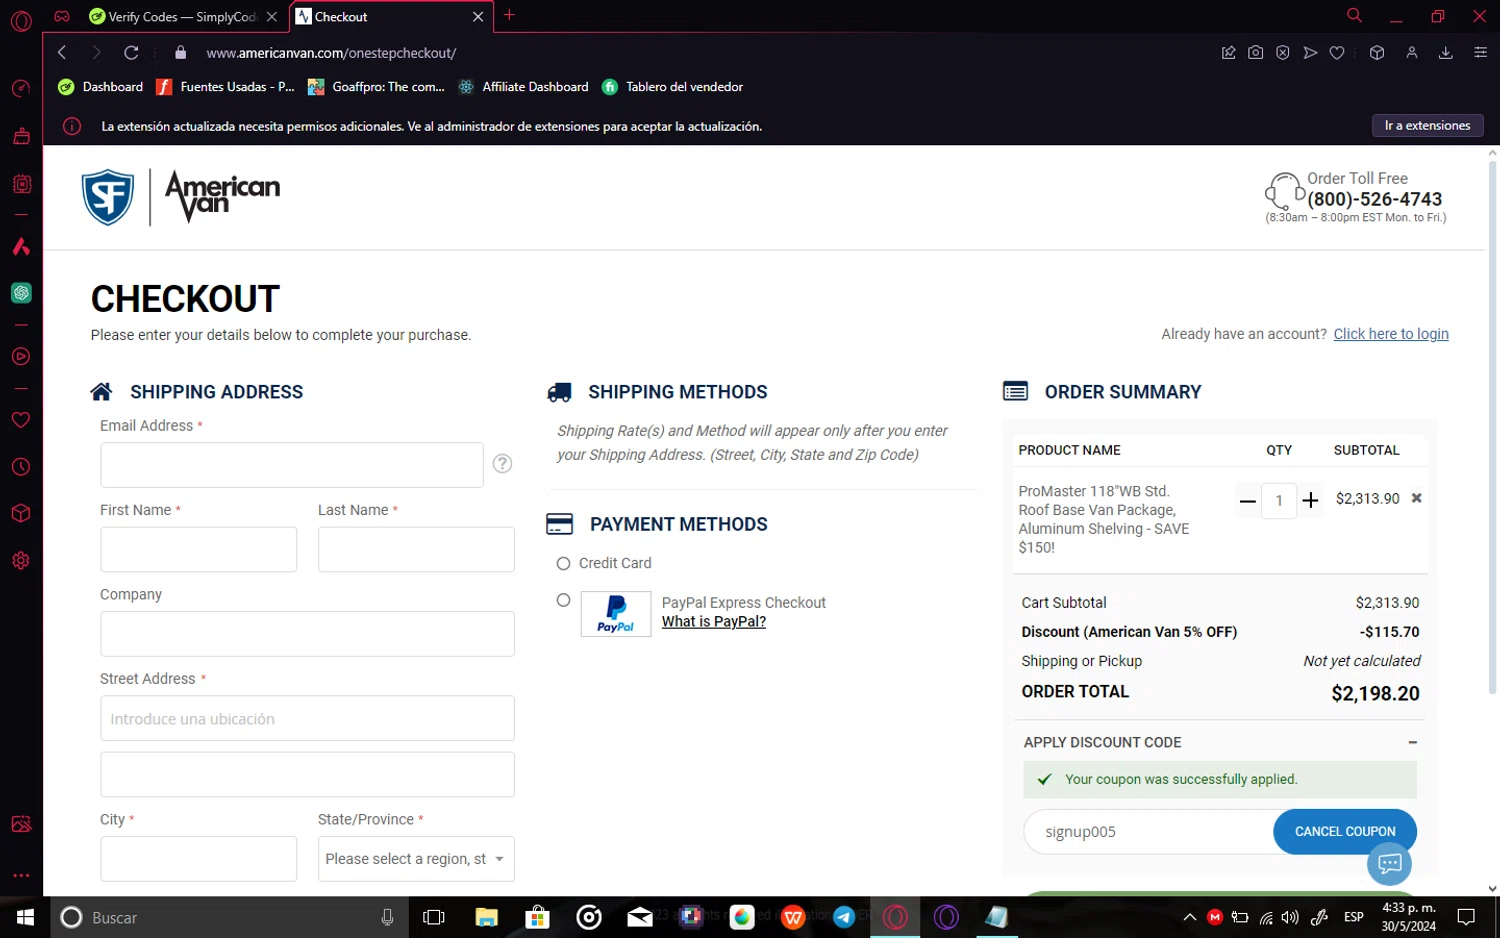This screenshot has height=938, width=1500.
Task: Open File Explorer from the taskbar
Action: tap(486, 917)
